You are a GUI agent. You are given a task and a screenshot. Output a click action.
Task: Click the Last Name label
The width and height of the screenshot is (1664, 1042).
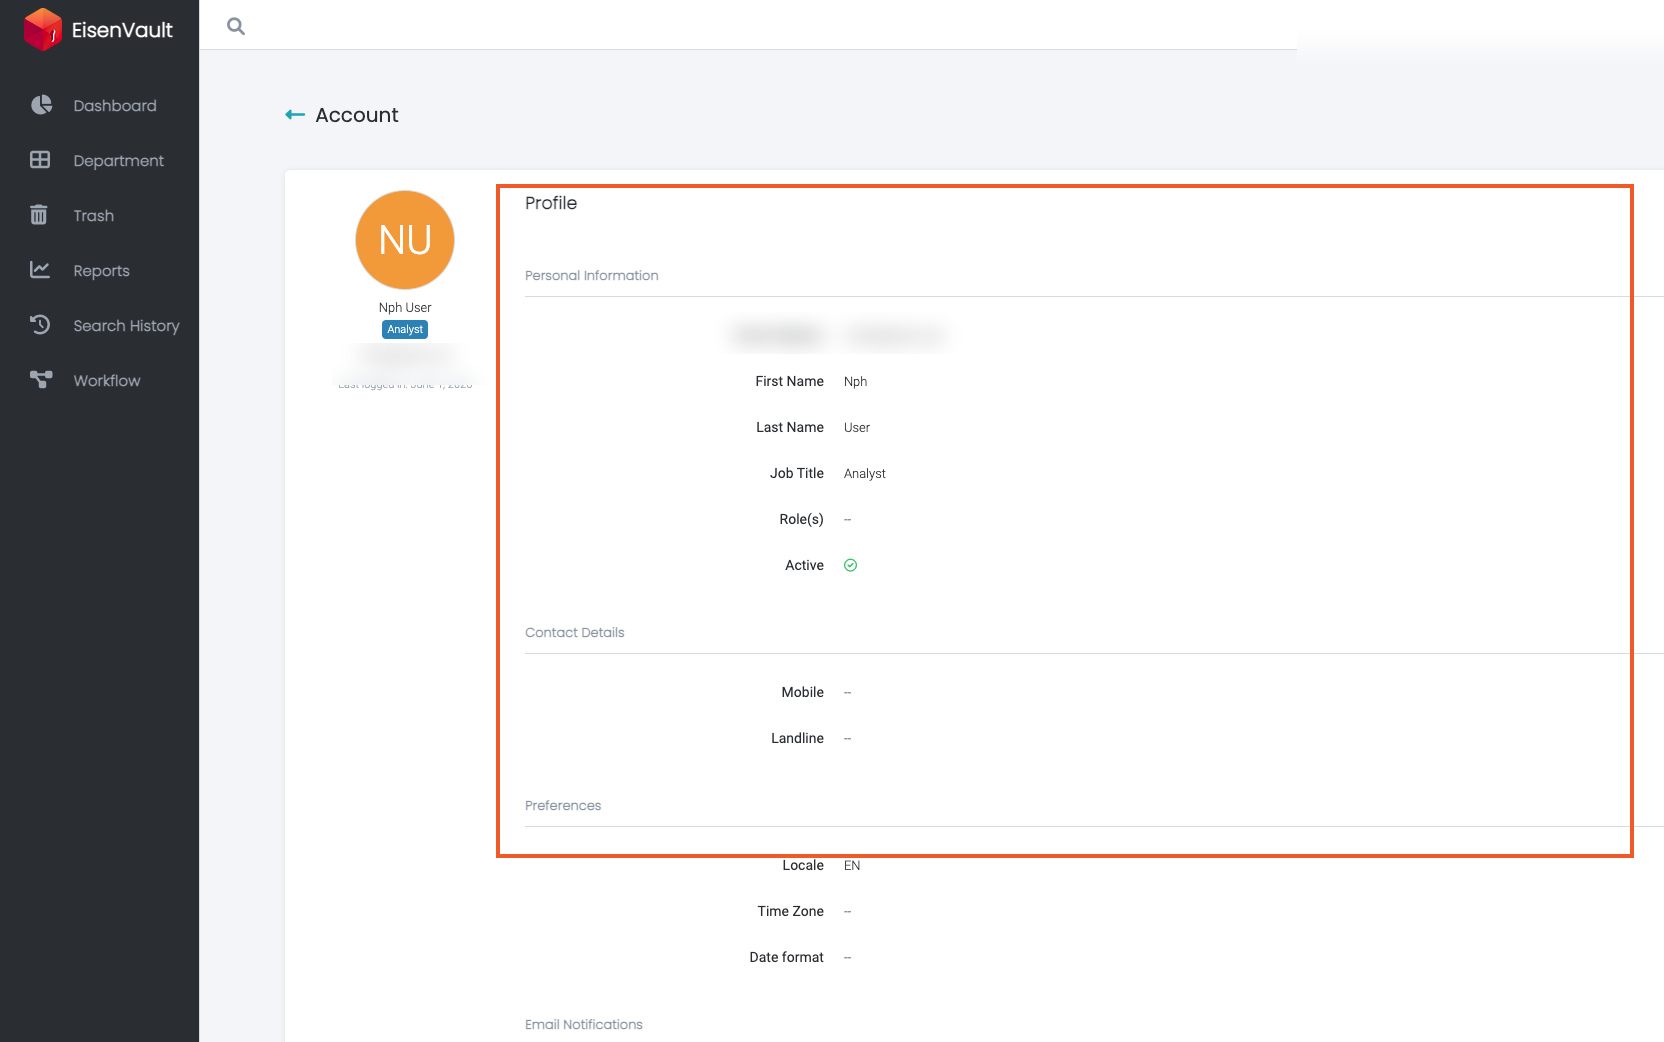click(789, 427)
